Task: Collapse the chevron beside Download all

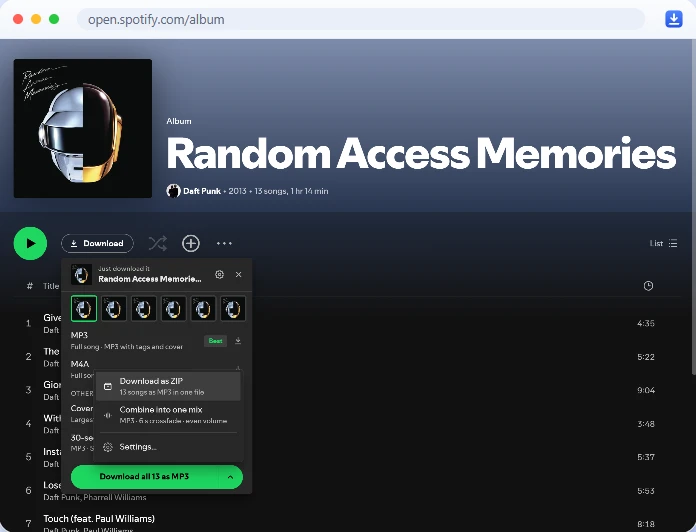Action: pyautogui.click(x=230, y=477)
